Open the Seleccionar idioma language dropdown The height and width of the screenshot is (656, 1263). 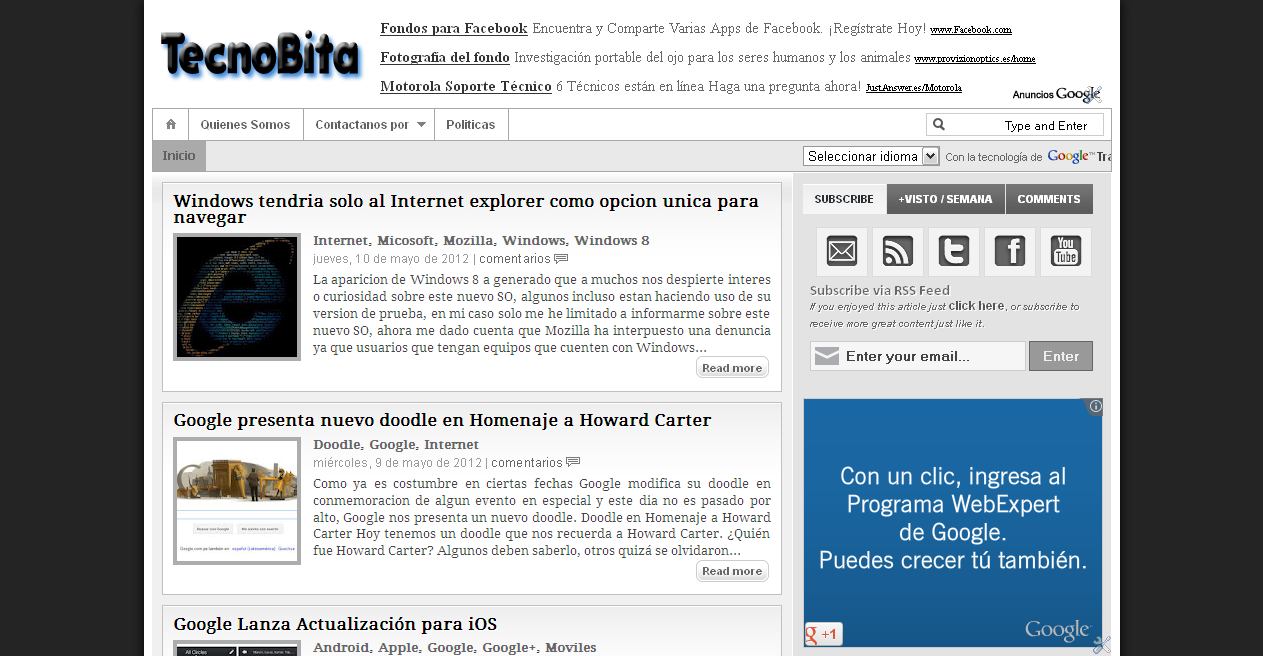871,156
